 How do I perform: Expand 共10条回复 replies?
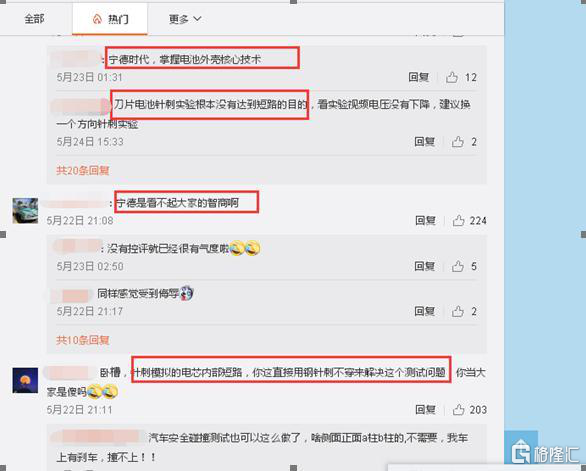(x=83, y=340)
